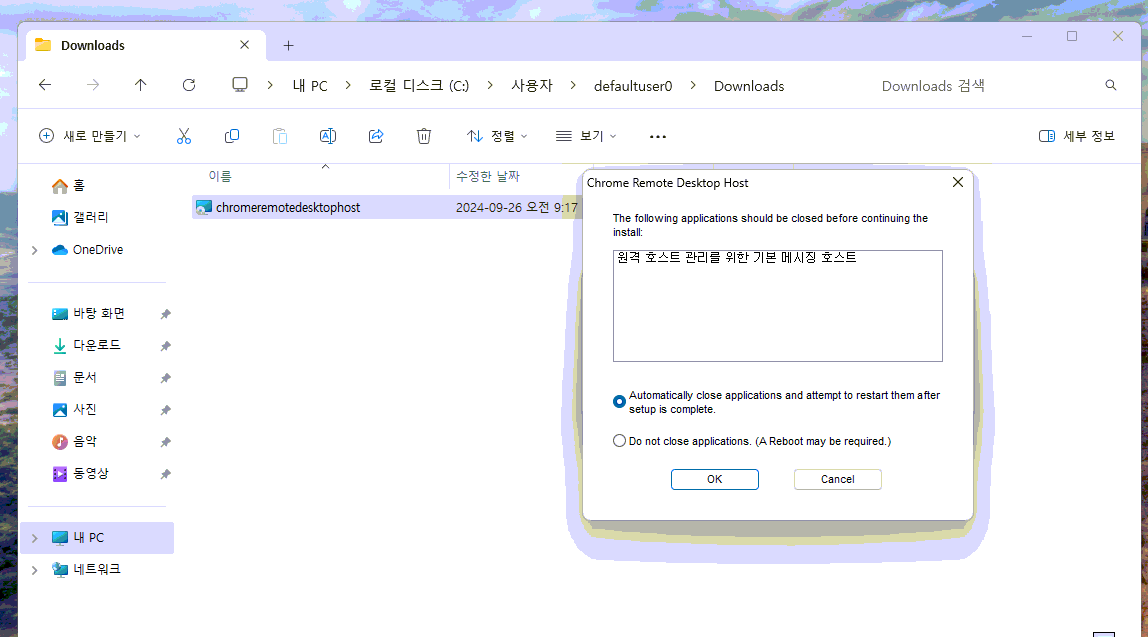1148x637 pixels.
Task: Click the pin icon beside 다운로드
Action: 165,346
